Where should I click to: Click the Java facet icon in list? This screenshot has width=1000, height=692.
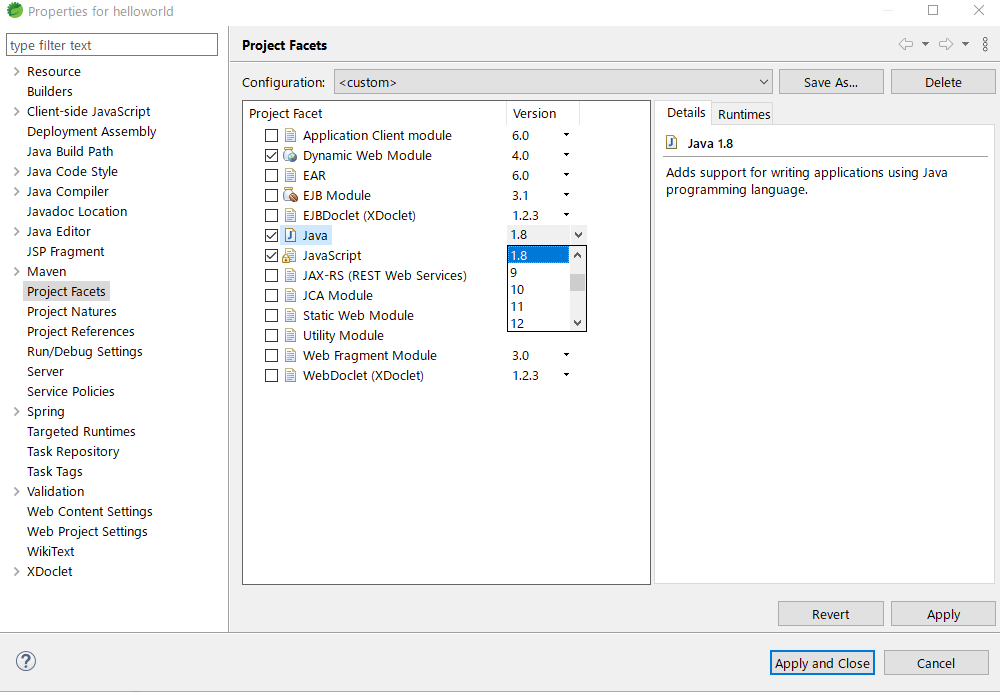pos(290,235)
